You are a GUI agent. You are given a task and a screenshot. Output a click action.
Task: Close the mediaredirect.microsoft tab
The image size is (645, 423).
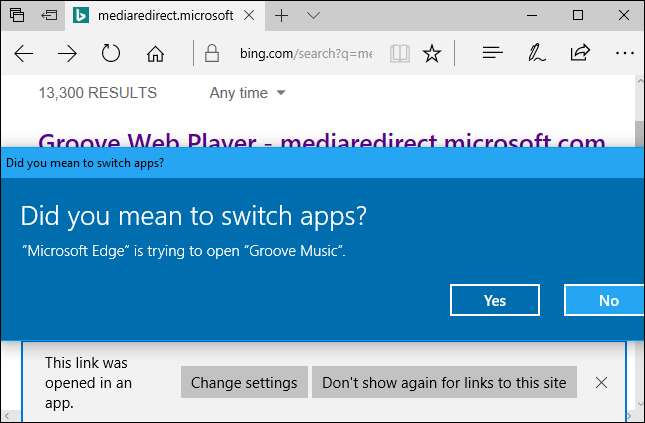click(249, 16)
